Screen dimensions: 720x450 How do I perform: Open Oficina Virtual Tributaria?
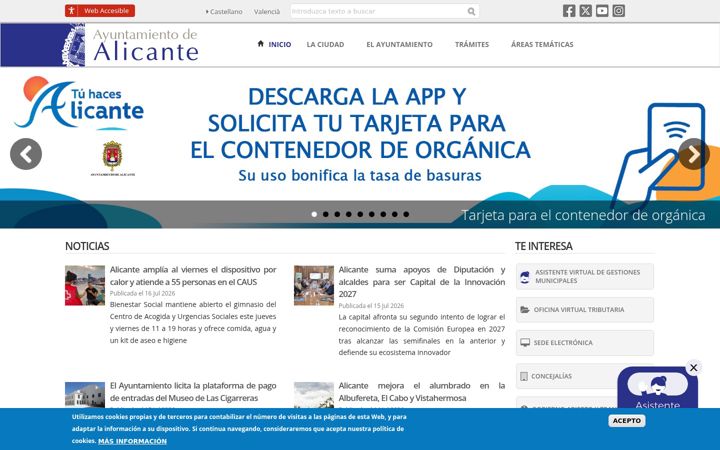pyautogui.click(x=585, y=309)
